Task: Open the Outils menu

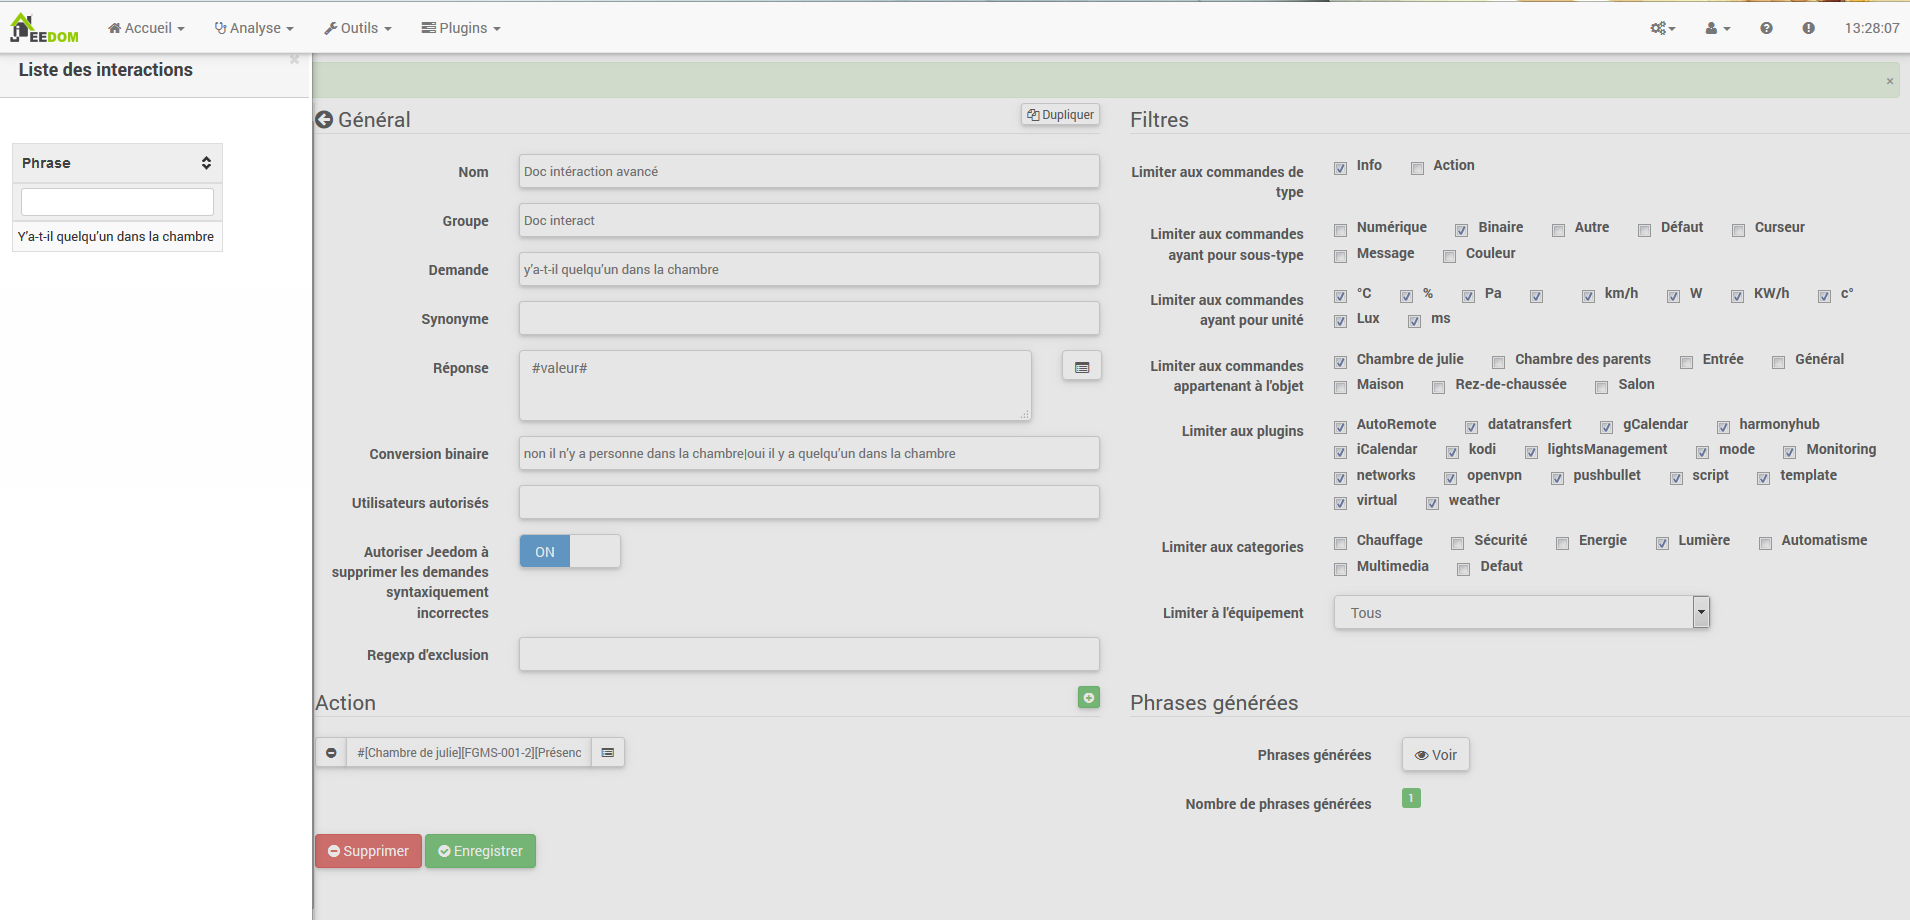Action: 358,28
